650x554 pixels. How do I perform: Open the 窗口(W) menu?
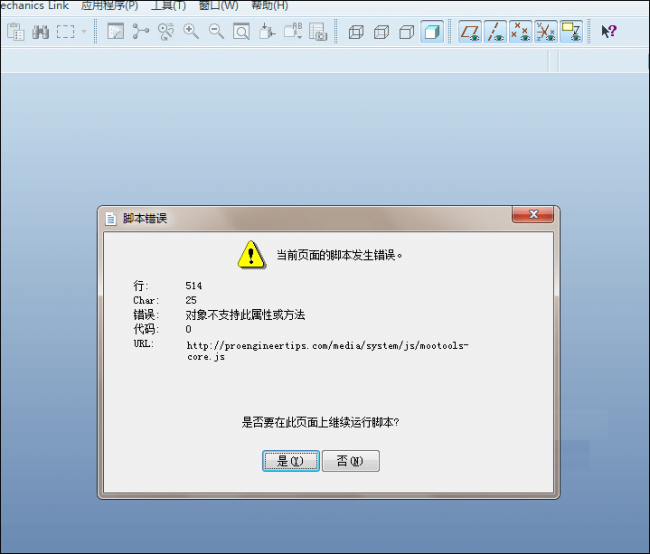218,5
